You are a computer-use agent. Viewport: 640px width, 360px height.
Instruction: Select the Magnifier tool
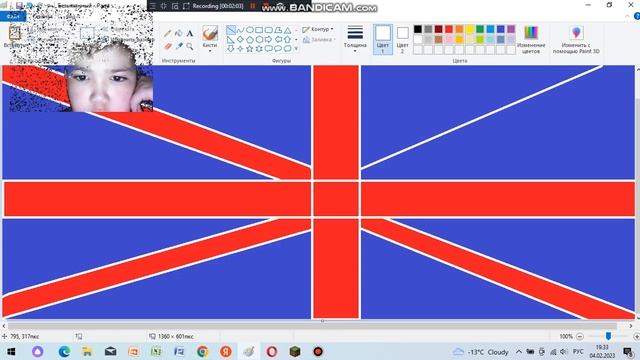pyautogui.click(x=190, y=46)
